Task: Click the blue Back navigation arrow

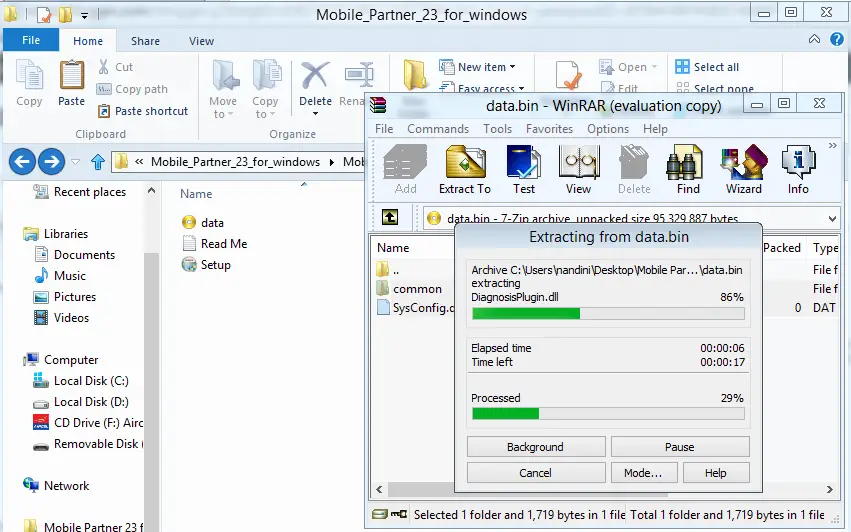Action: point(23,161)
